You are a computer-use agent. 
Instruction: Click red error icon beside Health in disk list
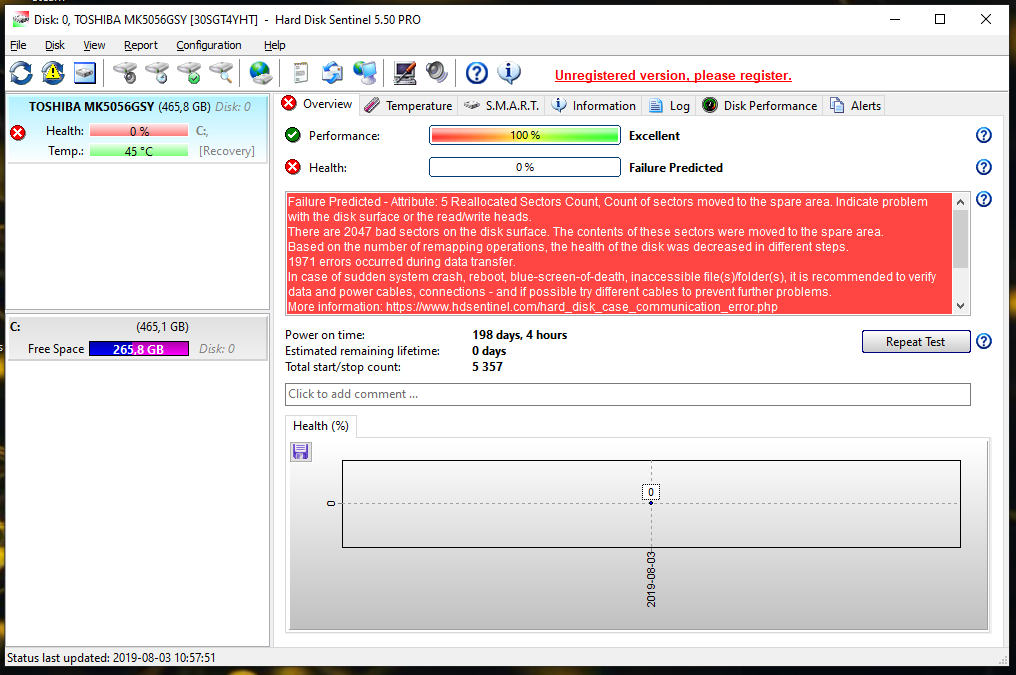(x=18, y=133)
